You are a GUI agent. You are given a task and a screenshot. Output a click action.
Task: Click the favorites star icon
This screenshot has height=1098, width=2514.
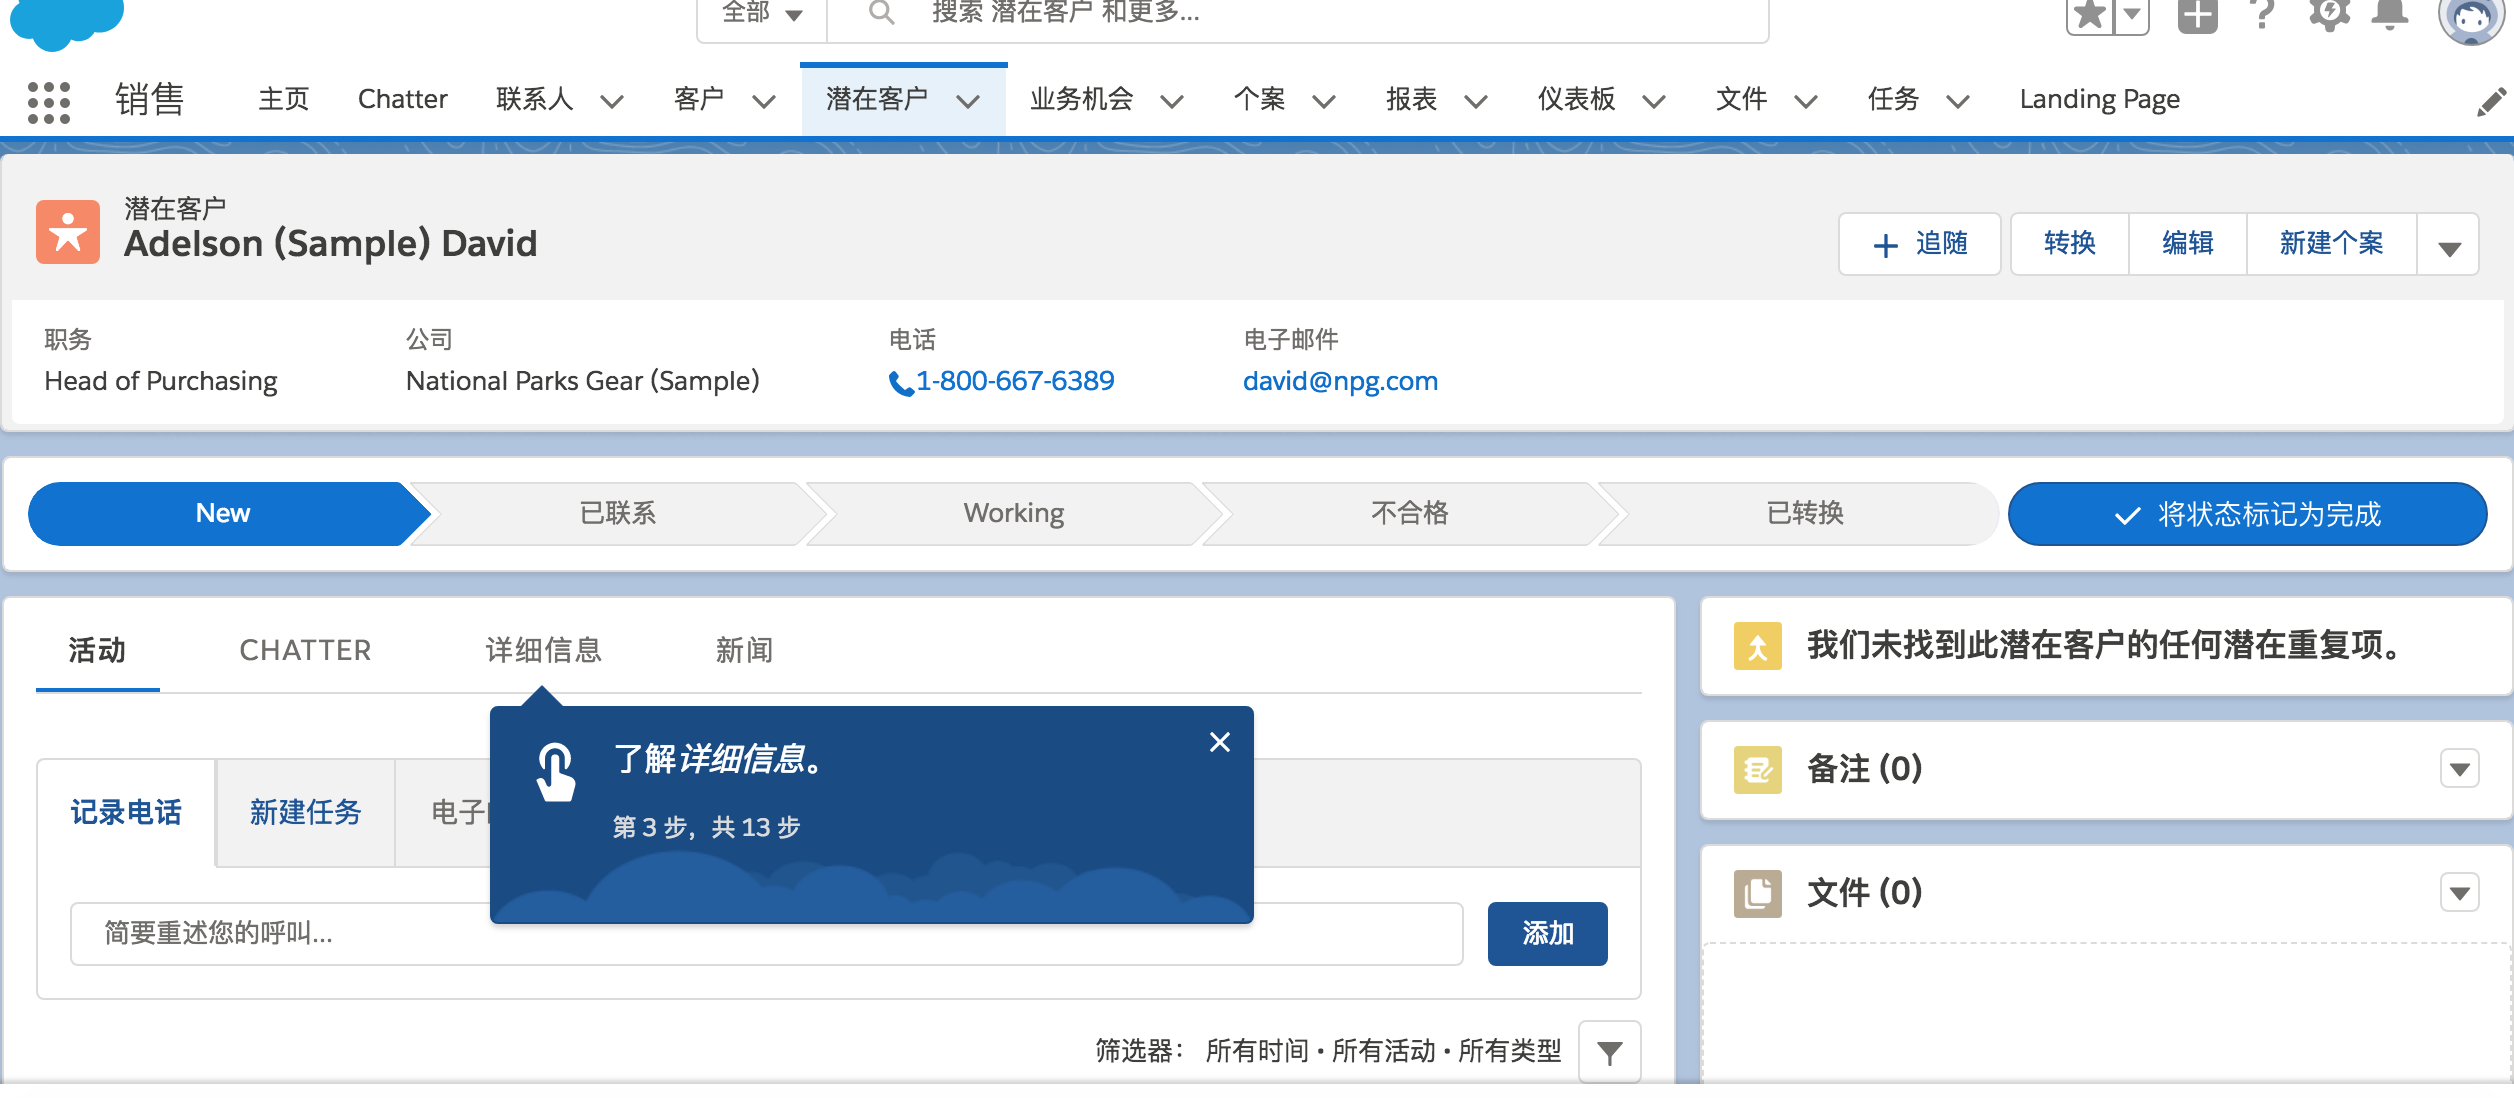(x=2089, y=15)
